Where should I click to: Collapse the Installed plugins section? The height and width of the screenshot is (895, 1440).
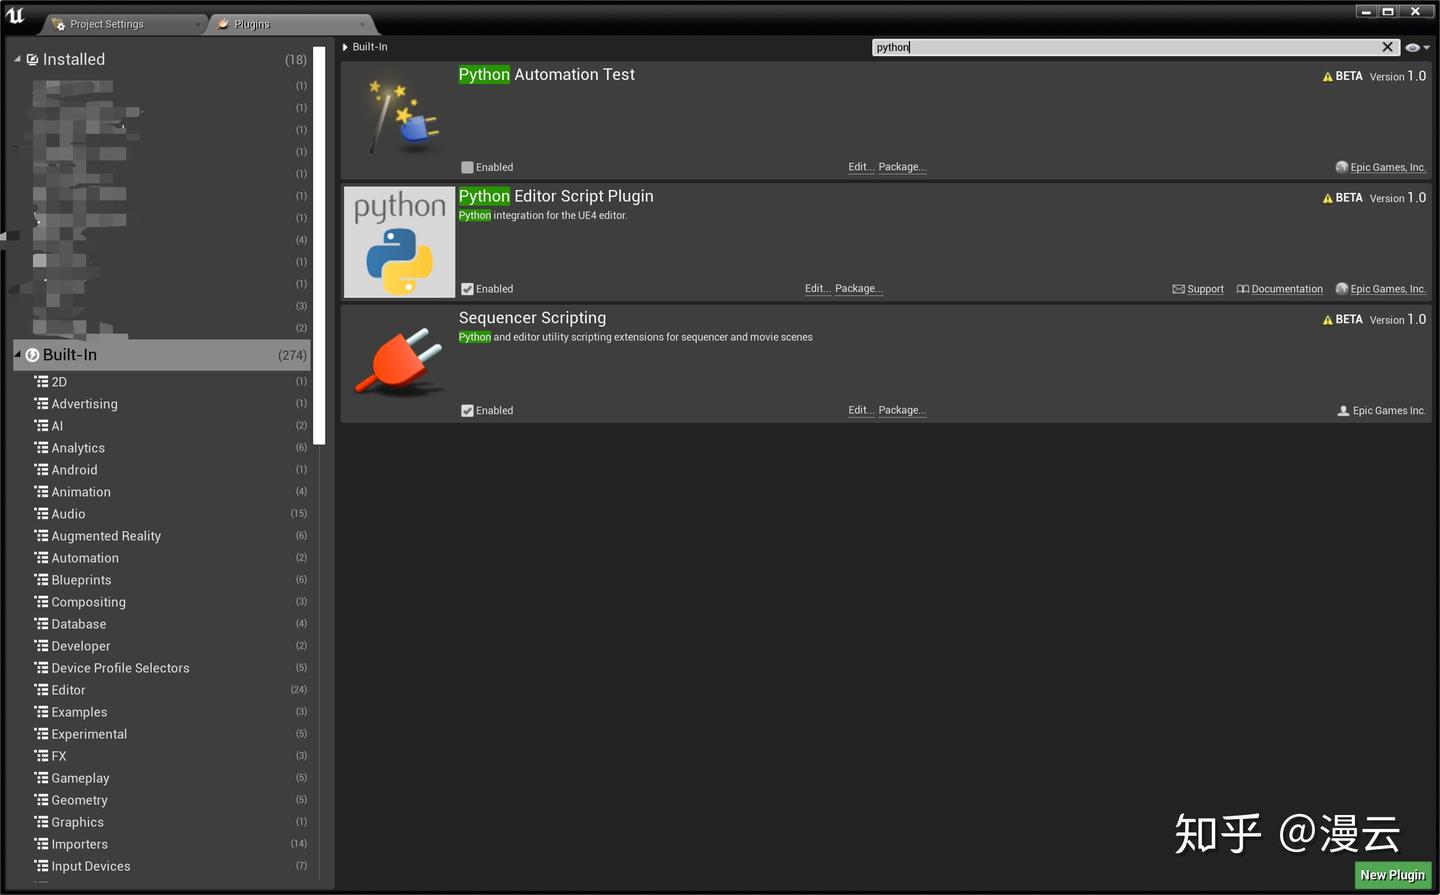coord(16,59)
